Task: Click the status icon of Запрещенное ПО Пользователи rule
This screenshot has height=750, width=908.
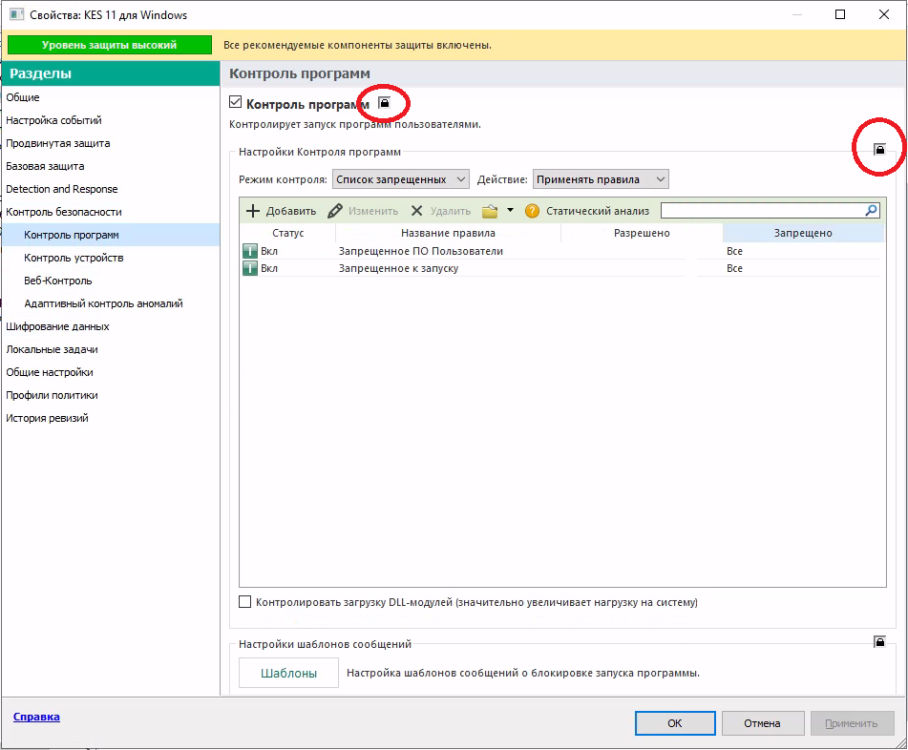Action: (250, 251)
